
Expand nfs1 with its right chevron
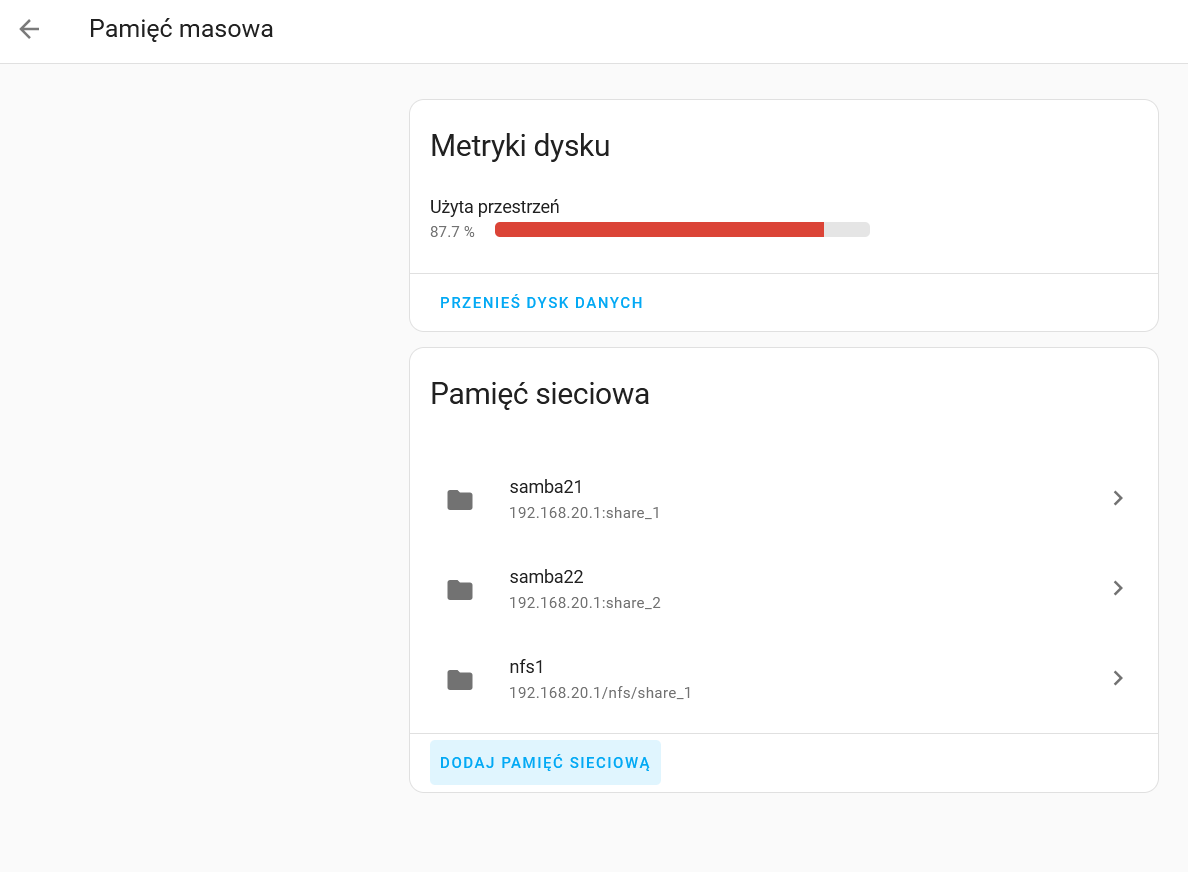[1118, 678]
